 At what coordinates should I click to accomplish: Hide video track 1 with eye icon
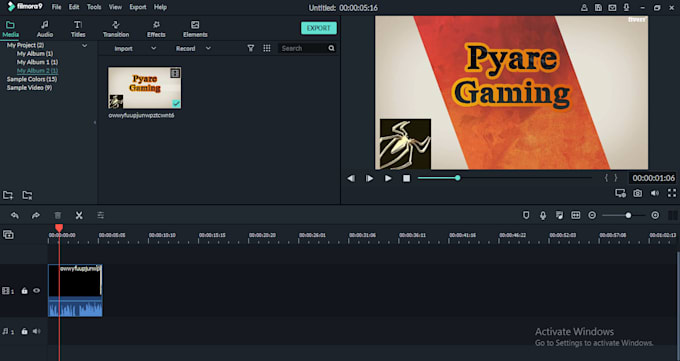point(37,291)
